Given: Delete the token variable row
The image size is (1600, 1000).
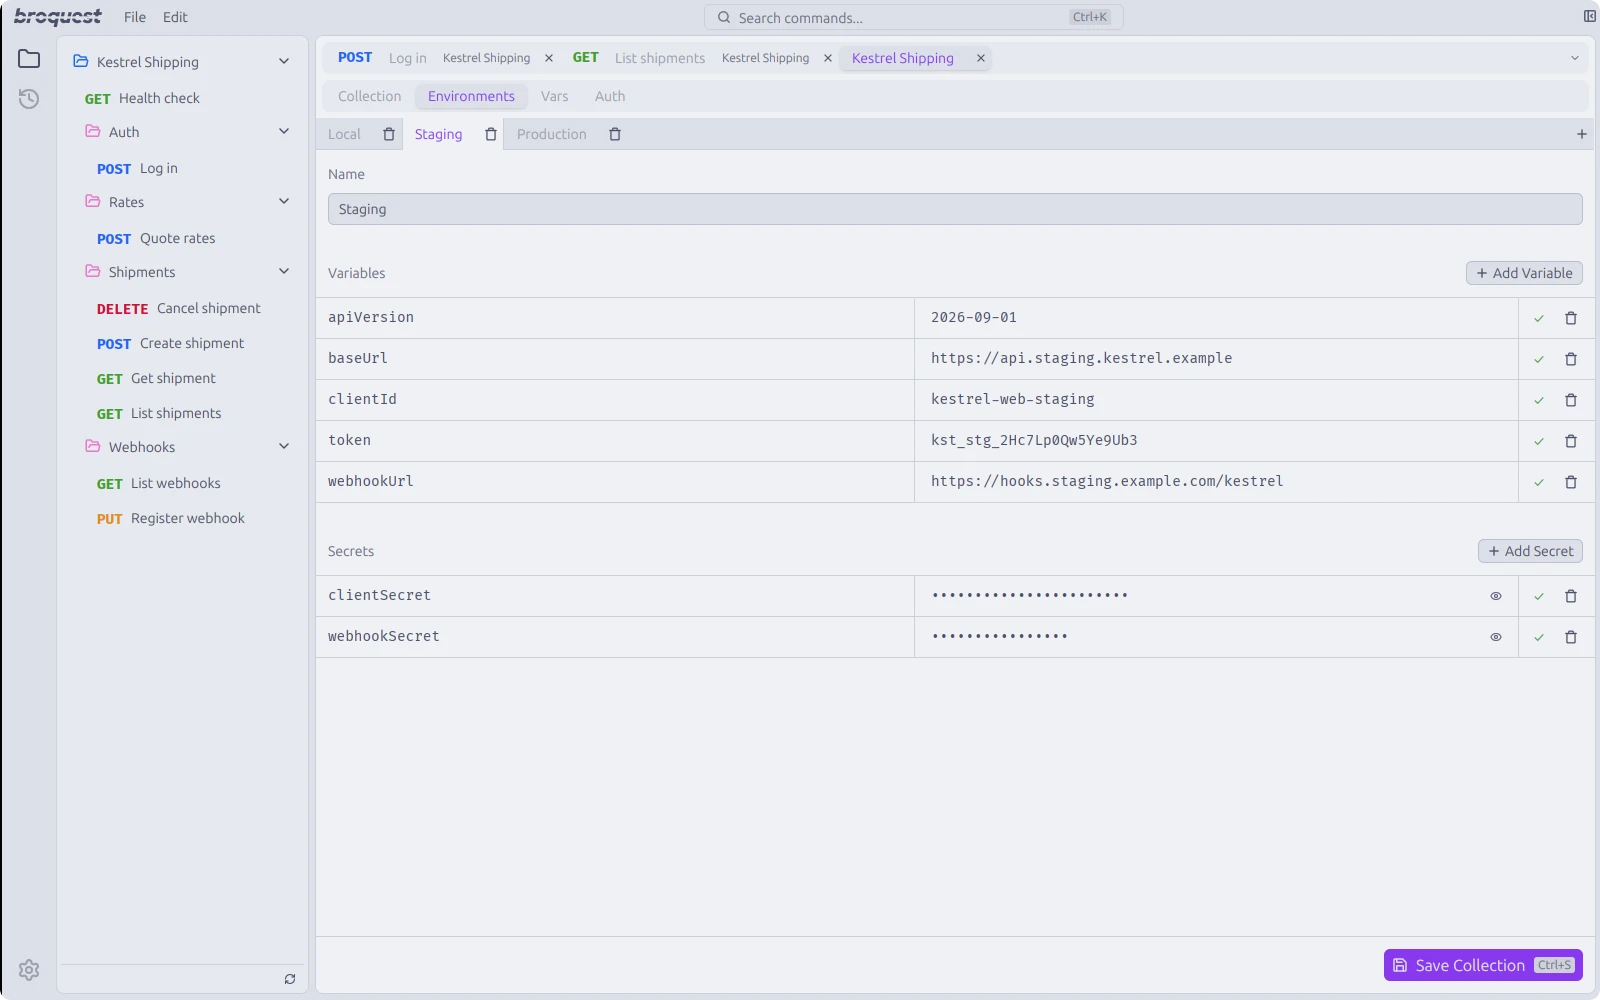Looking at the screenshot, I should coord(1571,441).
